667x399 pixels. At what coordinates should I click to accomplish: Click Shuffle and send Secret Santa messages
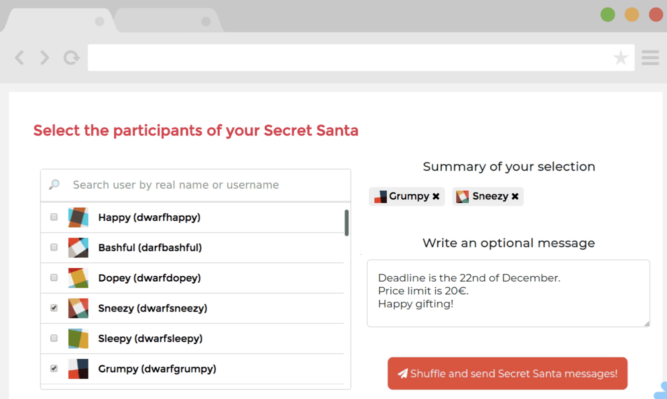[x=507, y=373]
